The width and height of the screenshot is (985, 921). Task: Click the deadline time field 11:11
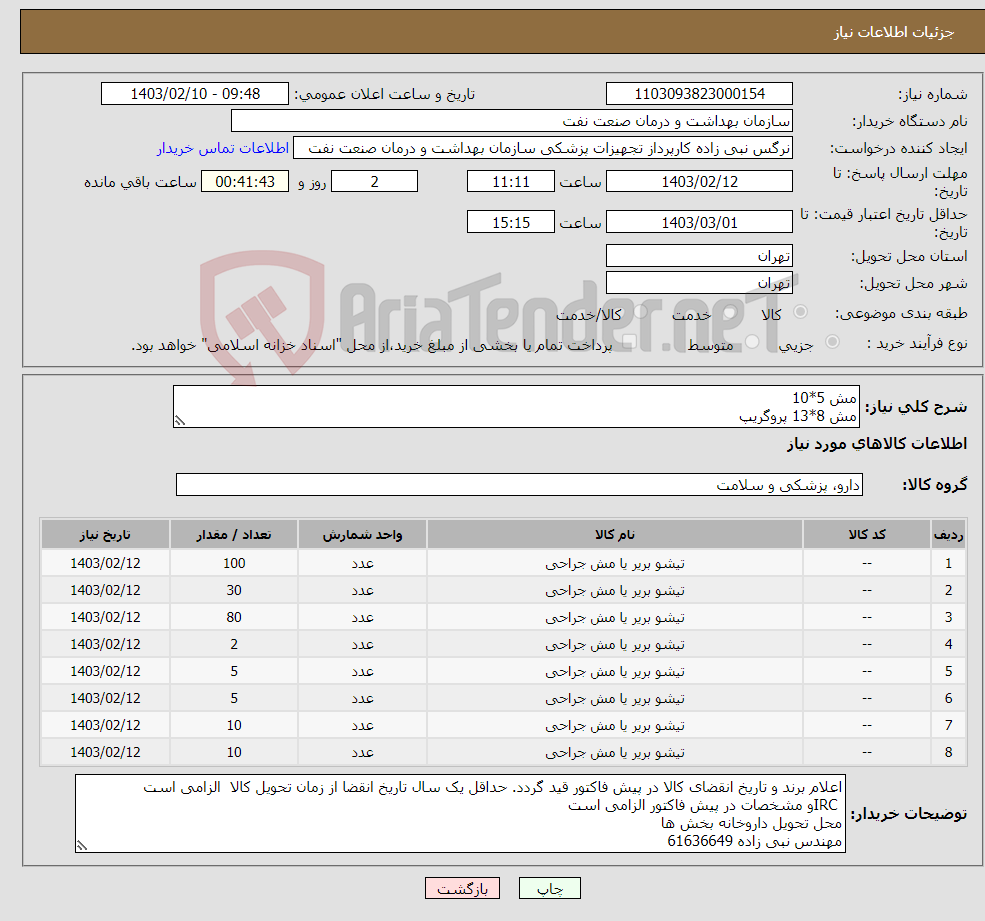[511, 182]
